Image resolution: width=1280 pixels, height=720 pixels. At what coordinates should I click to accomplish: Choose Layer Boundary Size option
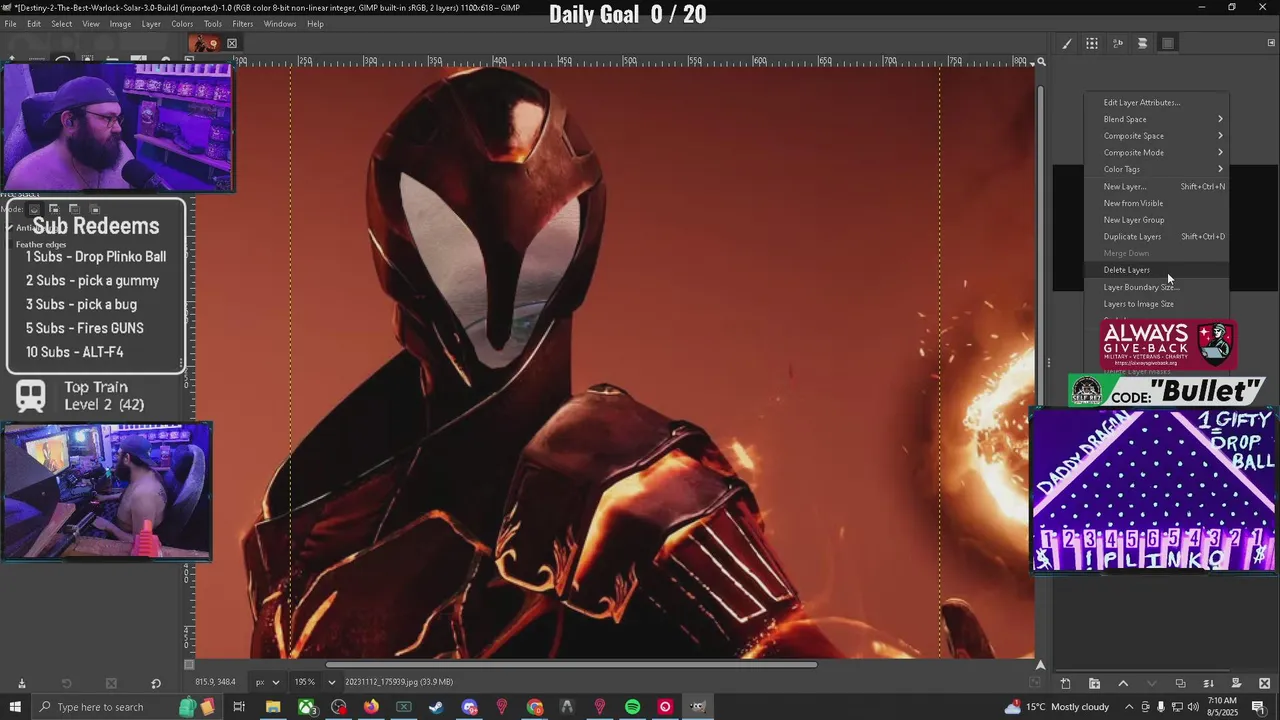[1157, 287]
